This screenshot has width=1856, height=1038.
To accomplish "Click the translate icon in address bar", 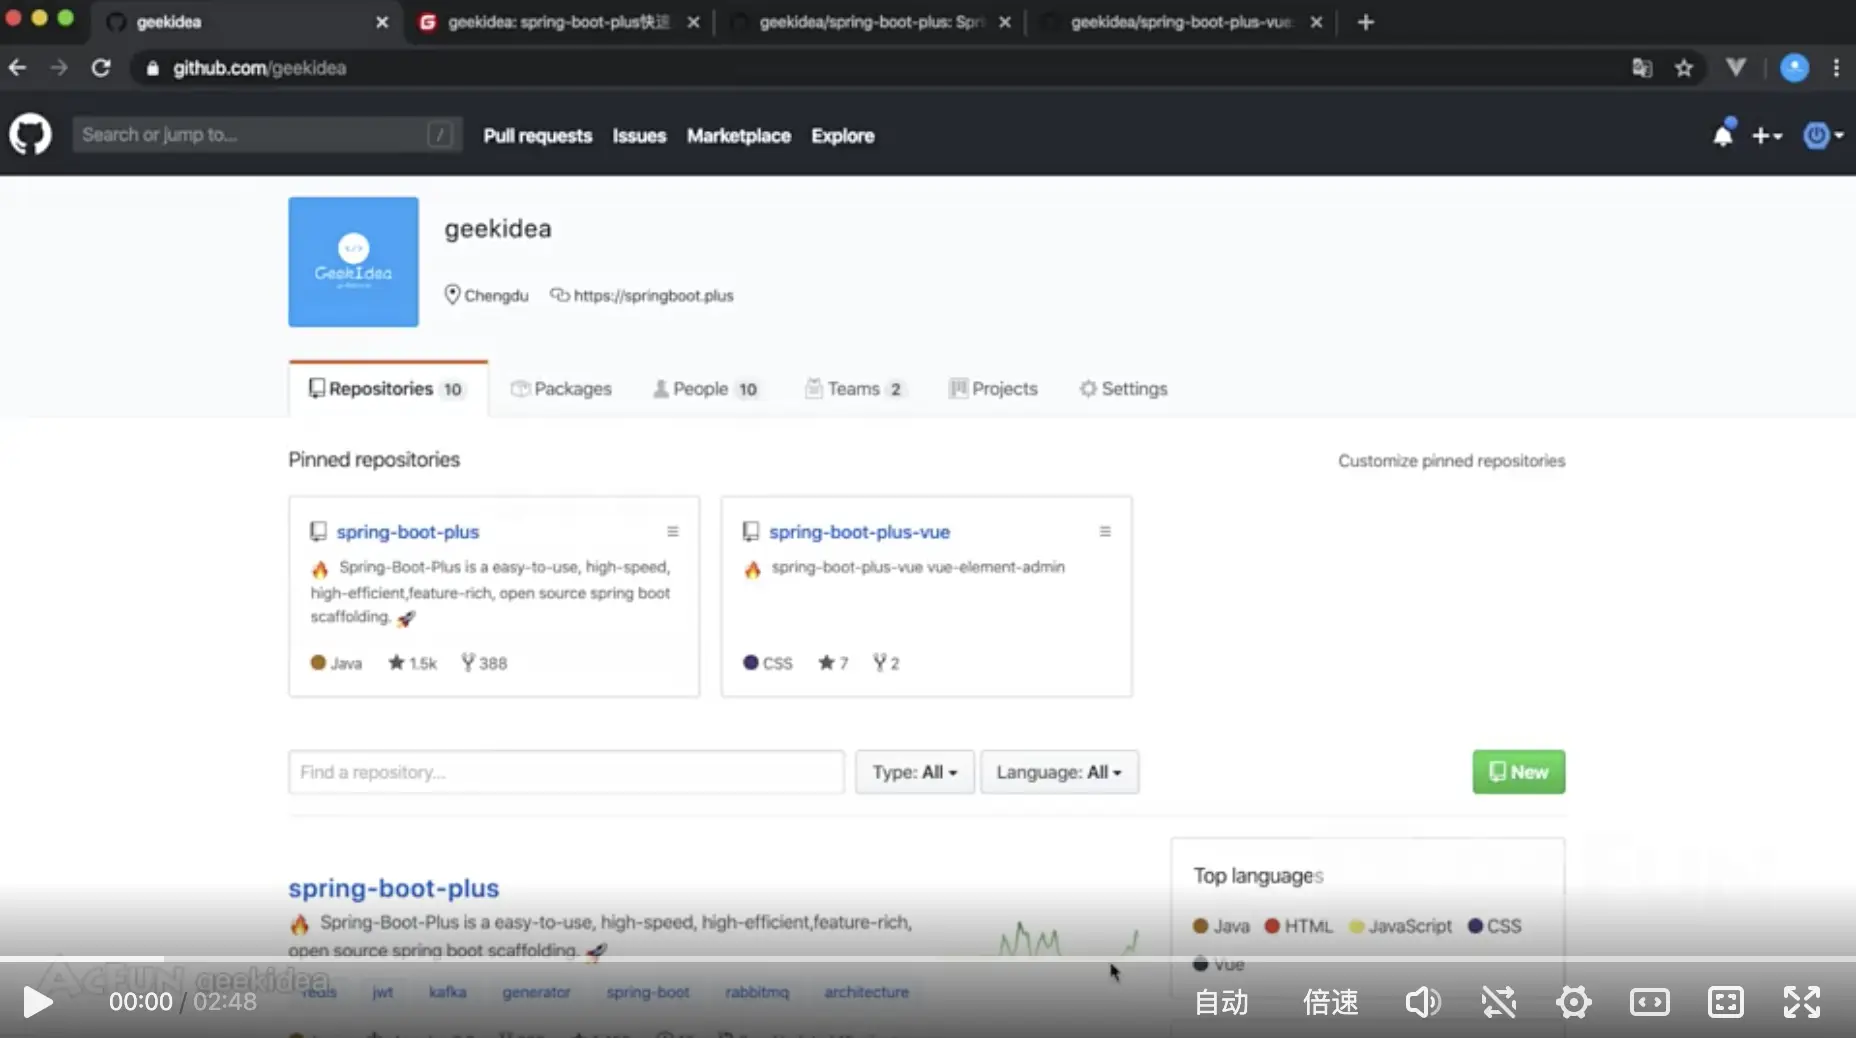I will coord(1640,68).
